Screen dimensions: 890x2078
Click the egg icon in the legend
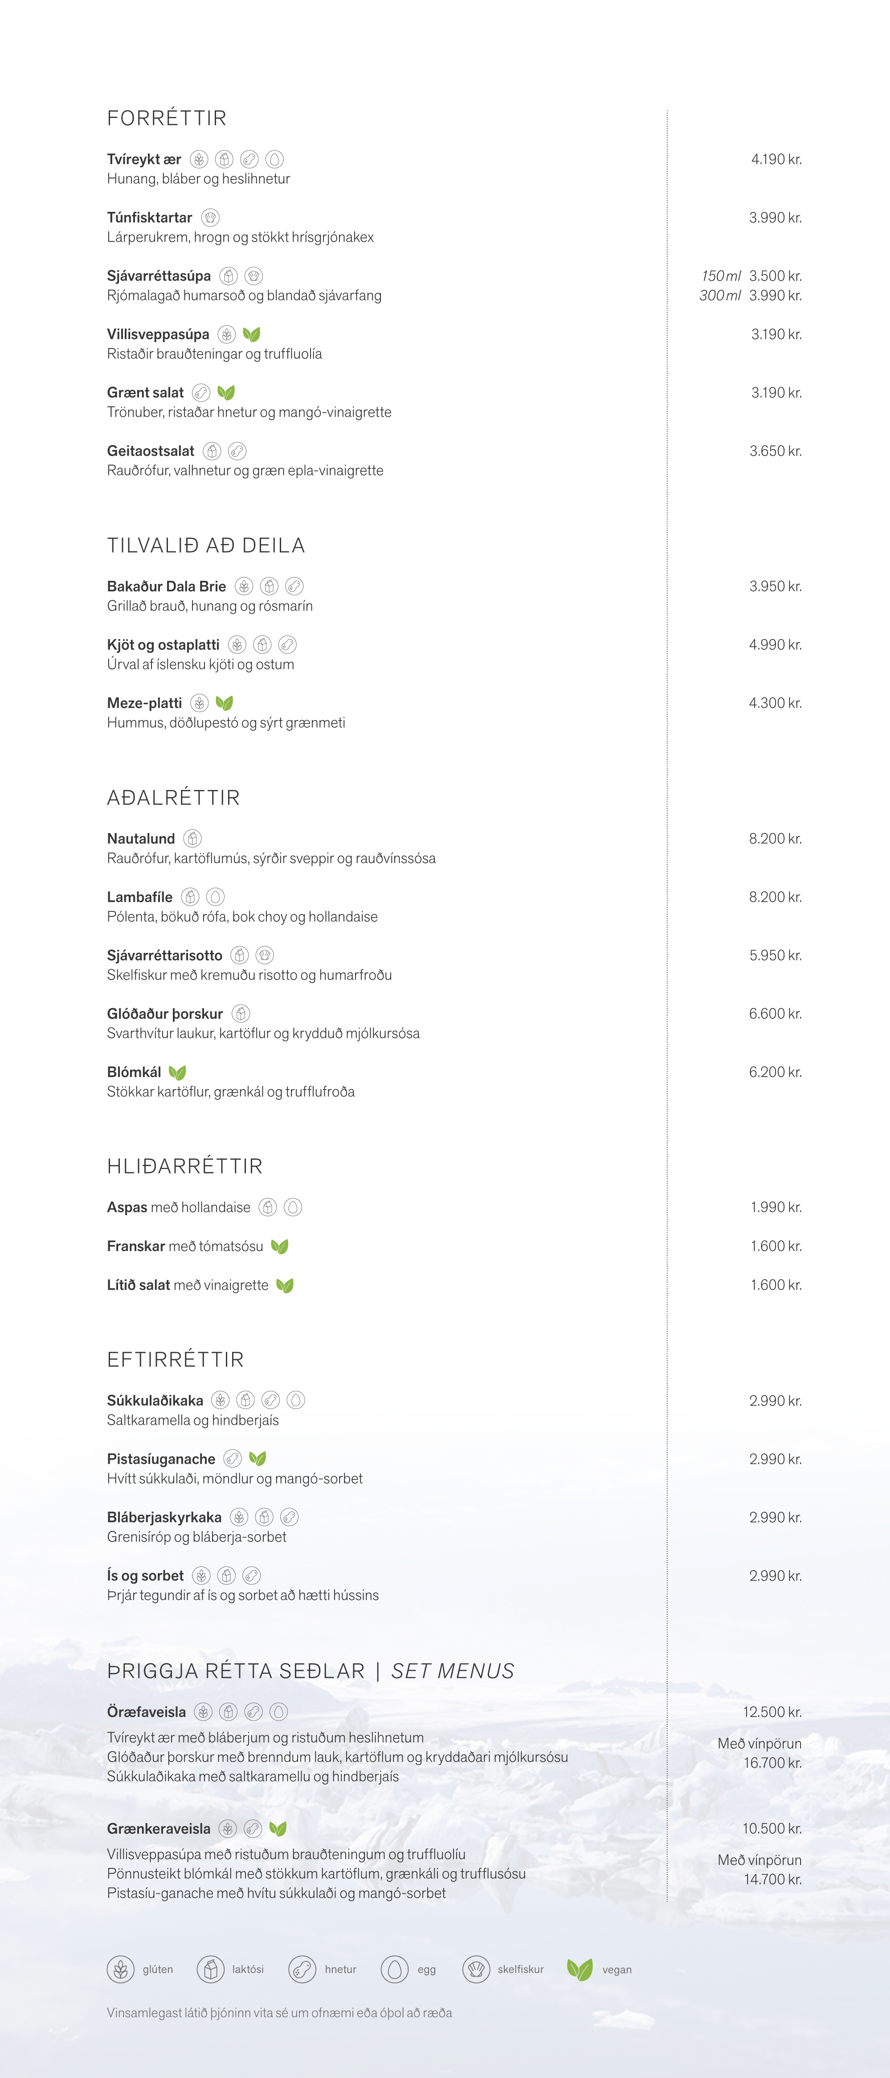tap(394, 1969)
